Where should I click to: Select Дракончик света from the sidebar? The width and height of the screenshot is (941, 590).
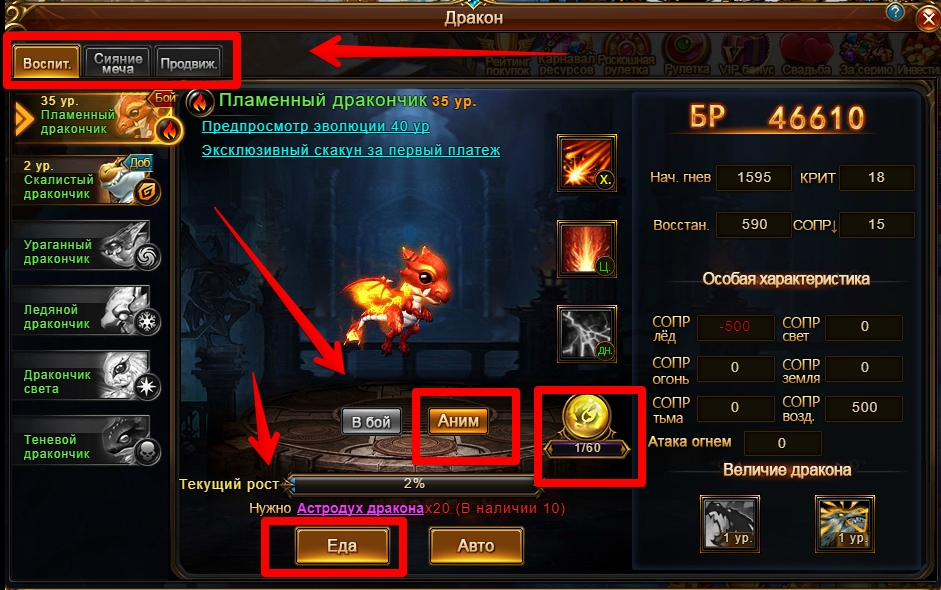[x=86, y=381]
